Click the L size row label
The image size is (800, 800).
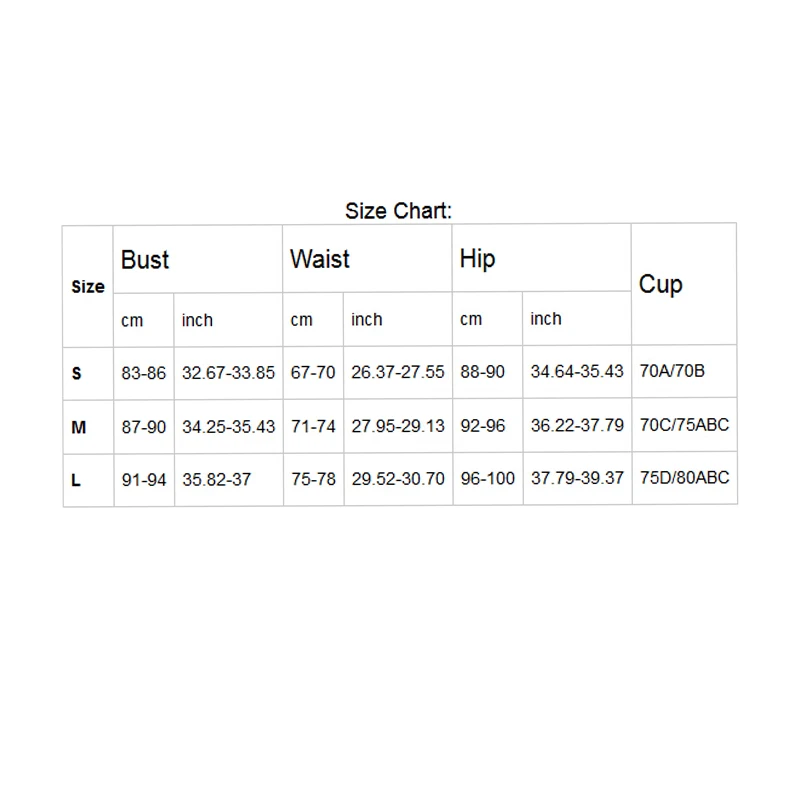76,480
